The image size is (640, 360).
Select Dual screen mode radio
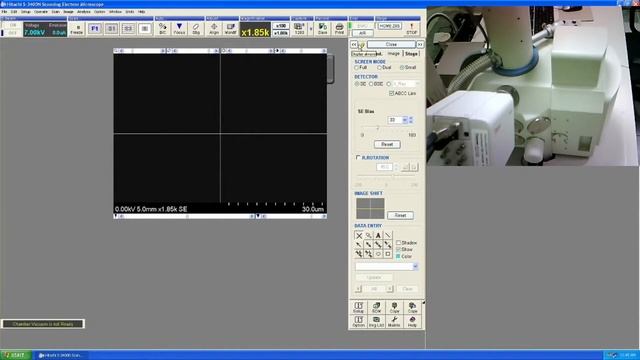point(380,67)
